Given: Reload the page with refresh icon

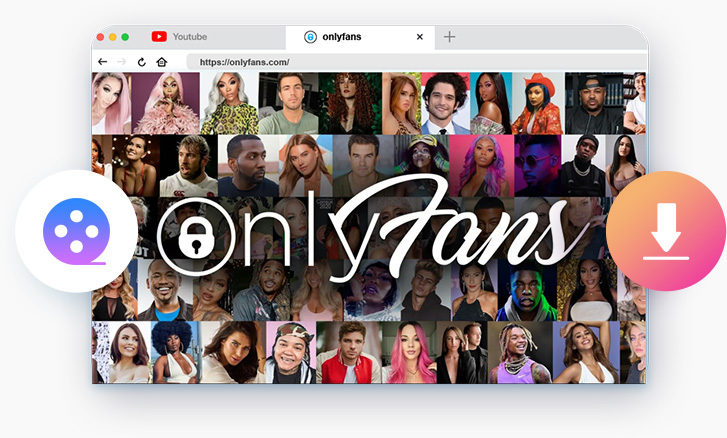Looking at the screenshot, I should 141,62.
